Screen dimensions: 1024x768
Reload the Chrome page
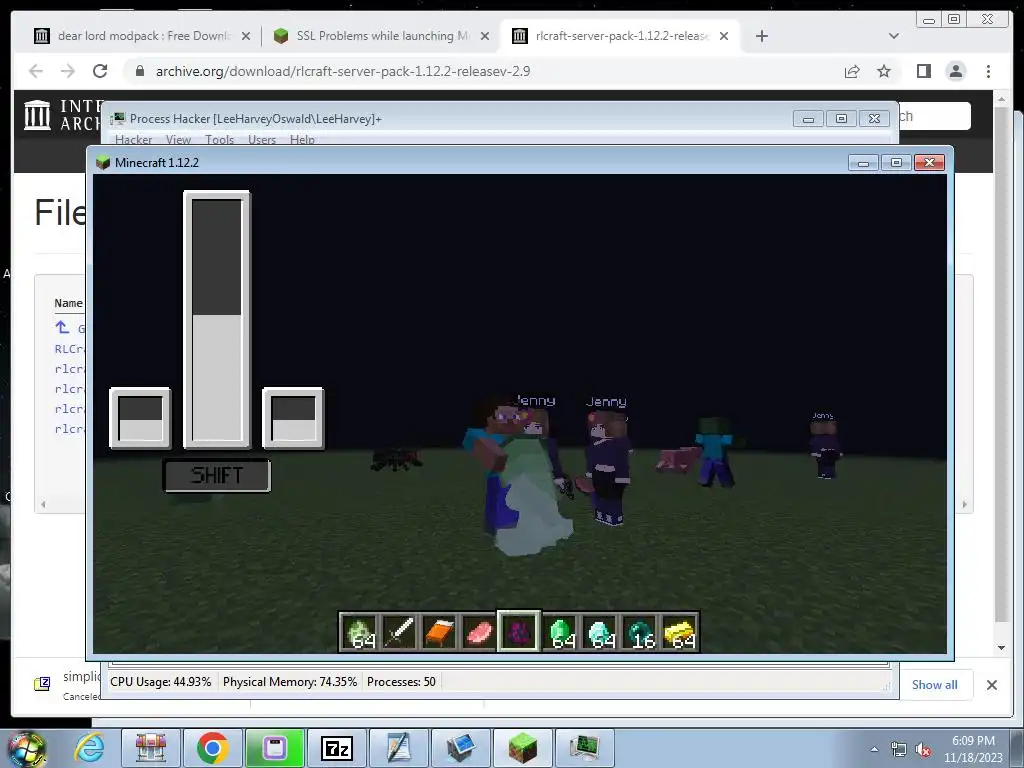click(100, 71)
